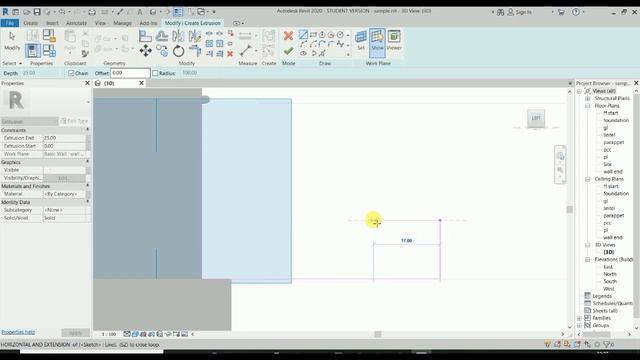The image size is (640, 360).
Task: Open the North elevation in Project Browser
Action: [x=610, y=274]
